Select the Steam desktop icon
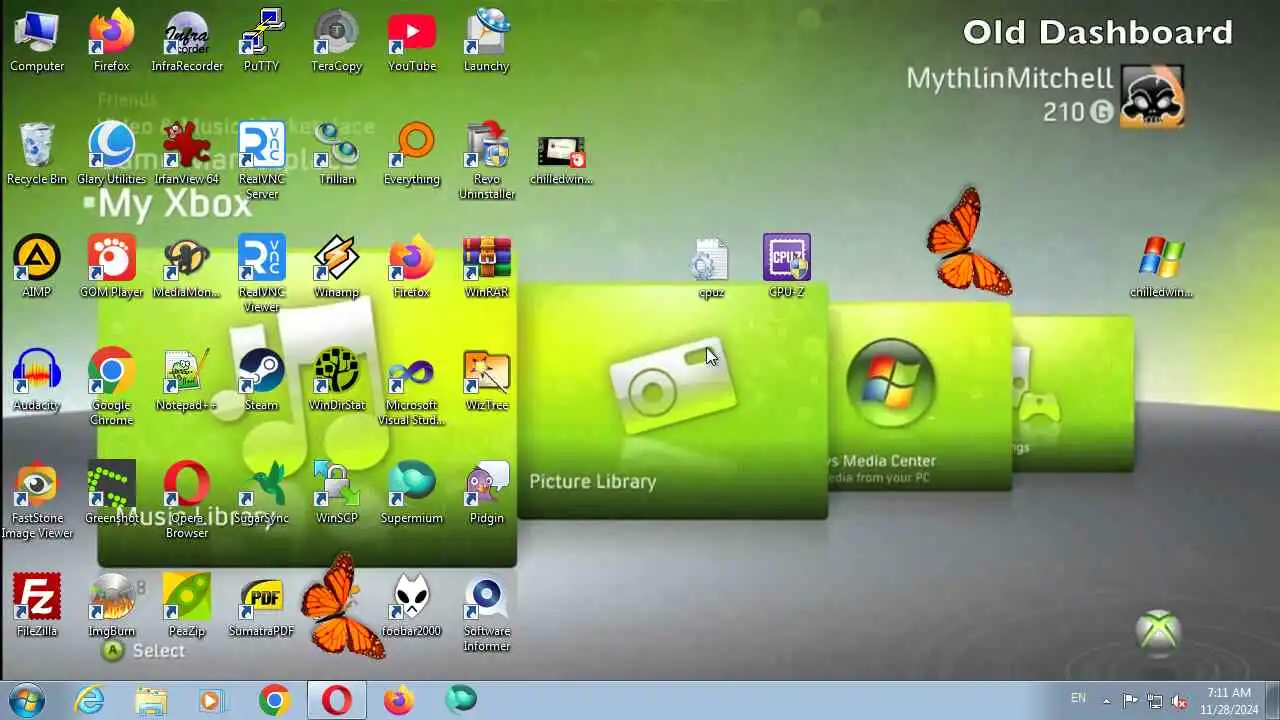The height and width of the screenshot is (720, 1280). 262,381
